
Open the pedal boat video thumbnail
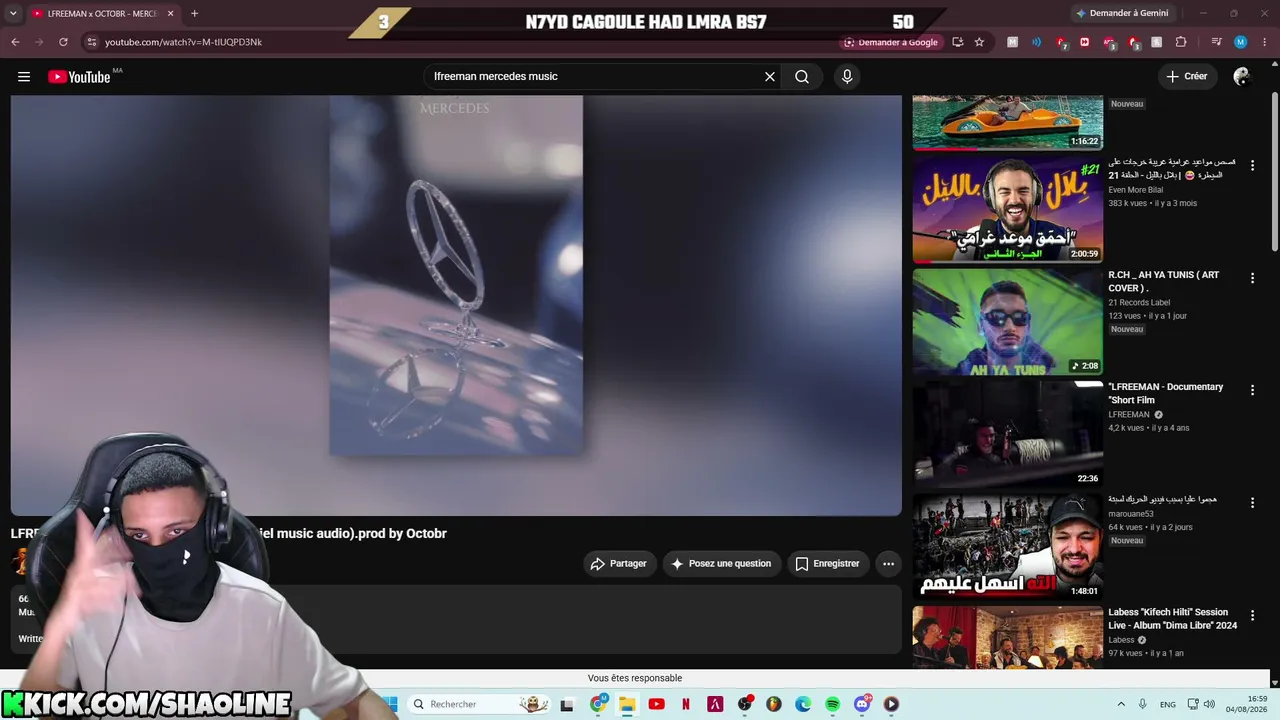pyautogui.click(x=1007, y=122)
